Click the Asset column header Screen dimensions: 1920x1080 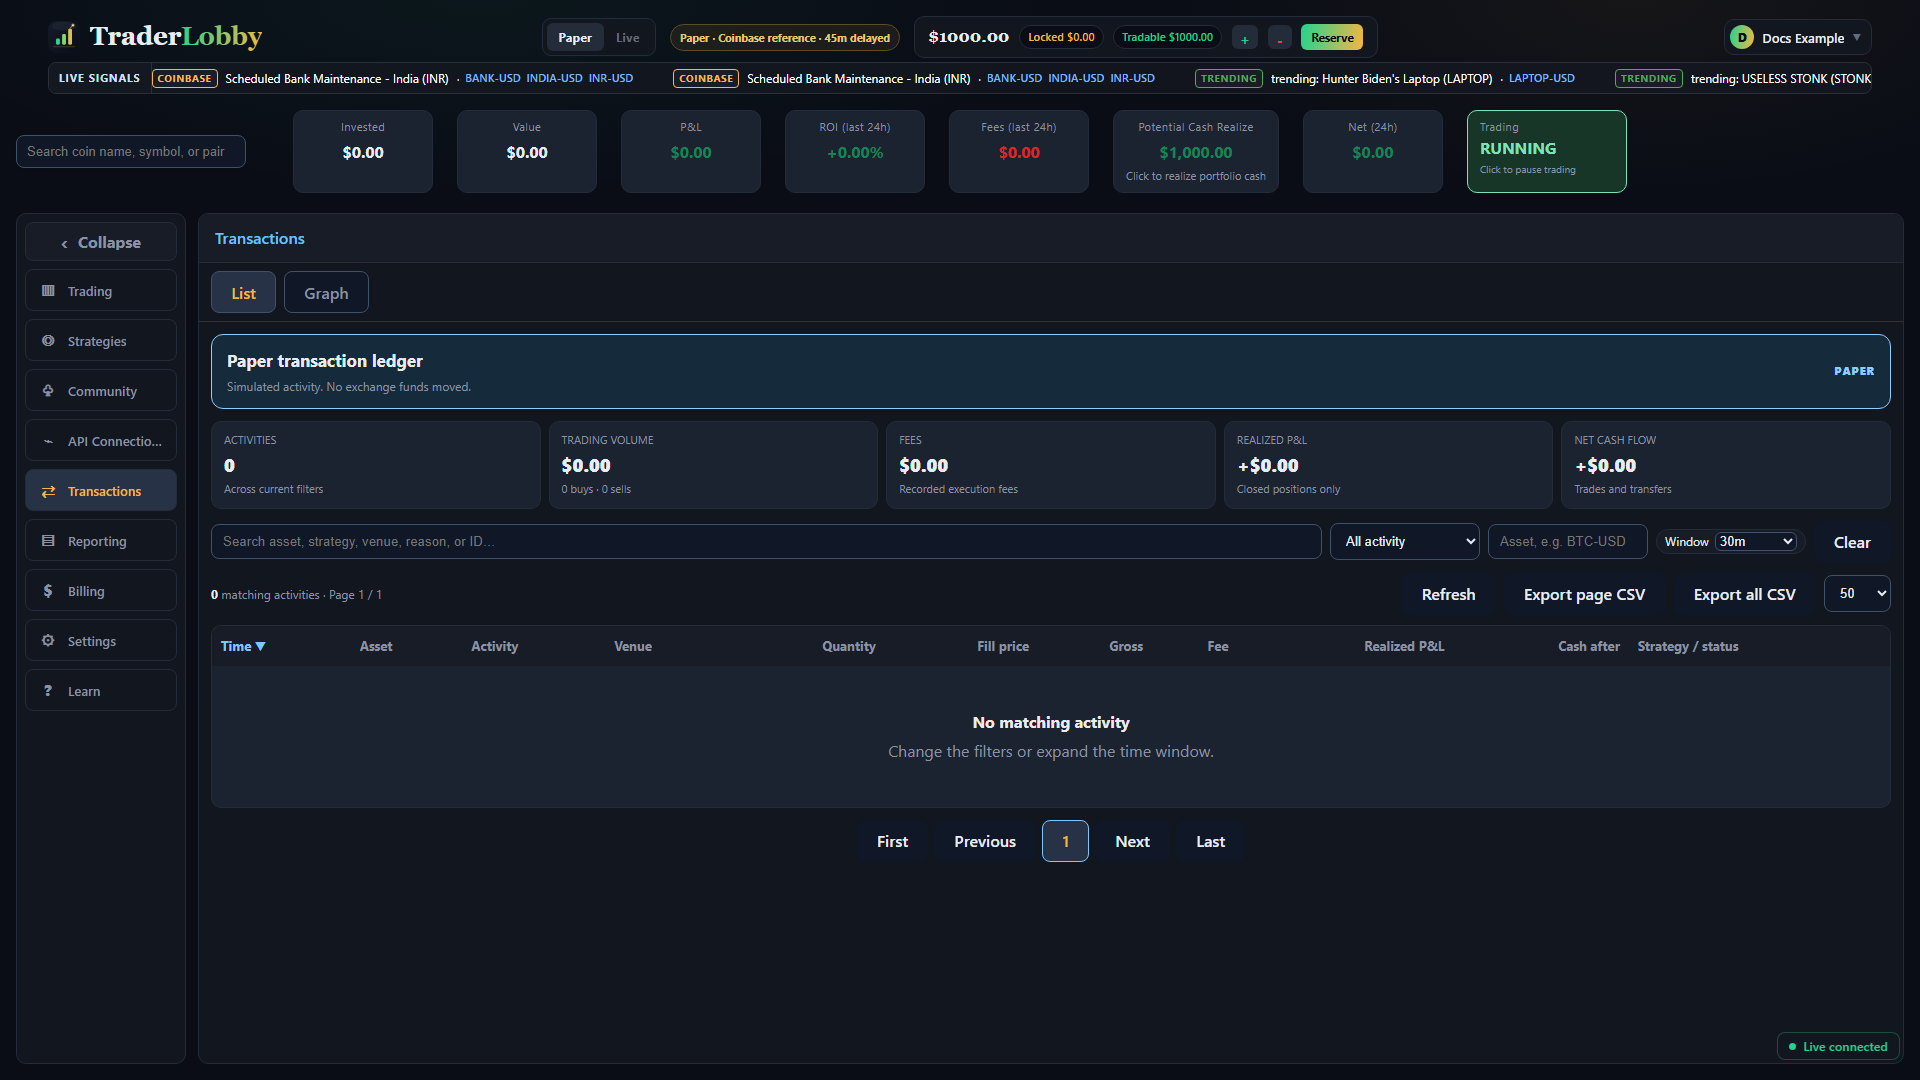[376, 646]
